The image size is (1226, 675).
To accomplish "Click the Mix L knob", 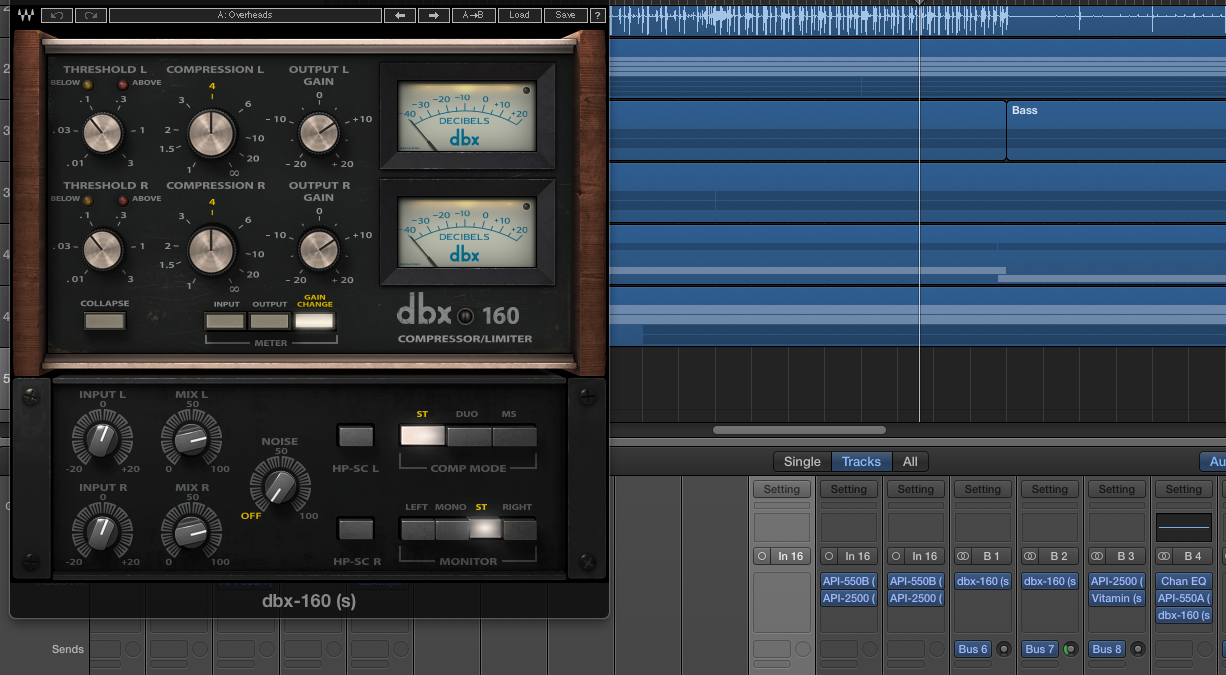I will (190, 440).
